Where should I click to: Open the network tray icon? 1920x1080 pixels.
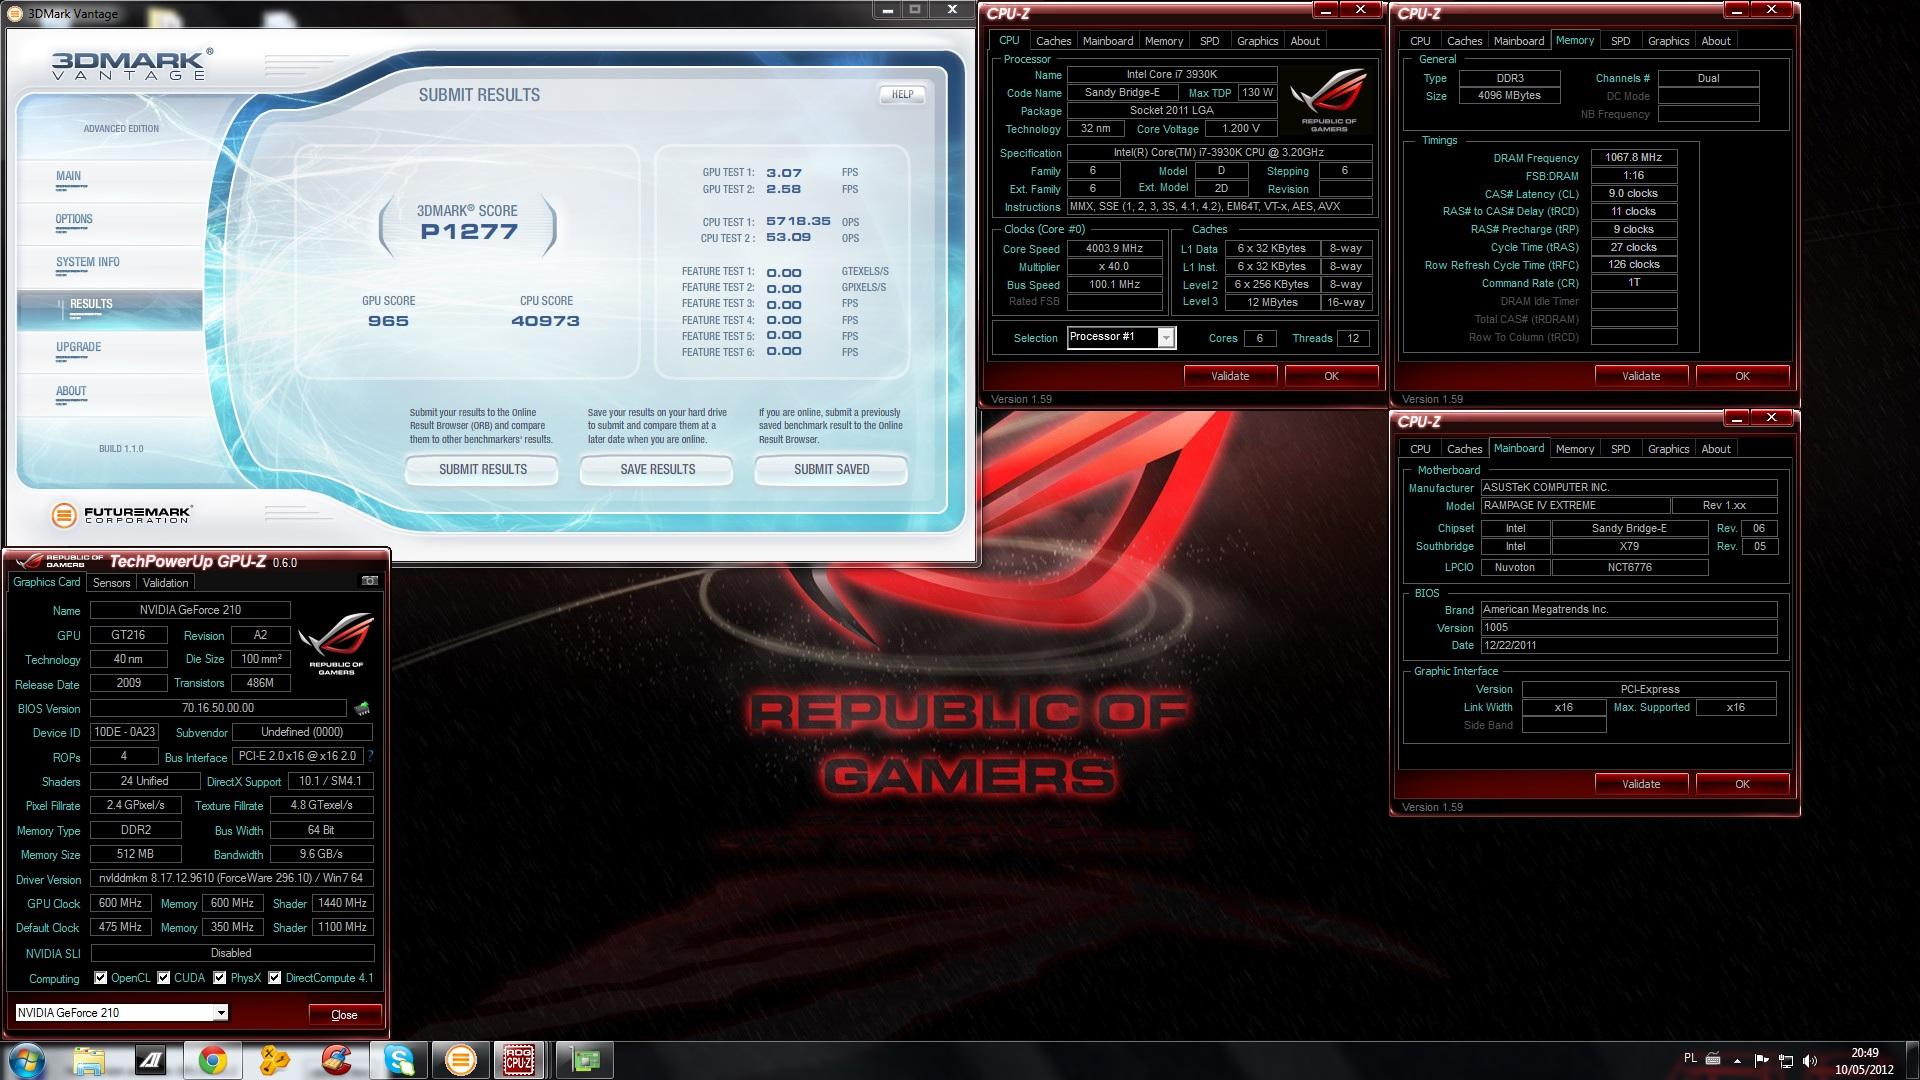point(1785,1060)
